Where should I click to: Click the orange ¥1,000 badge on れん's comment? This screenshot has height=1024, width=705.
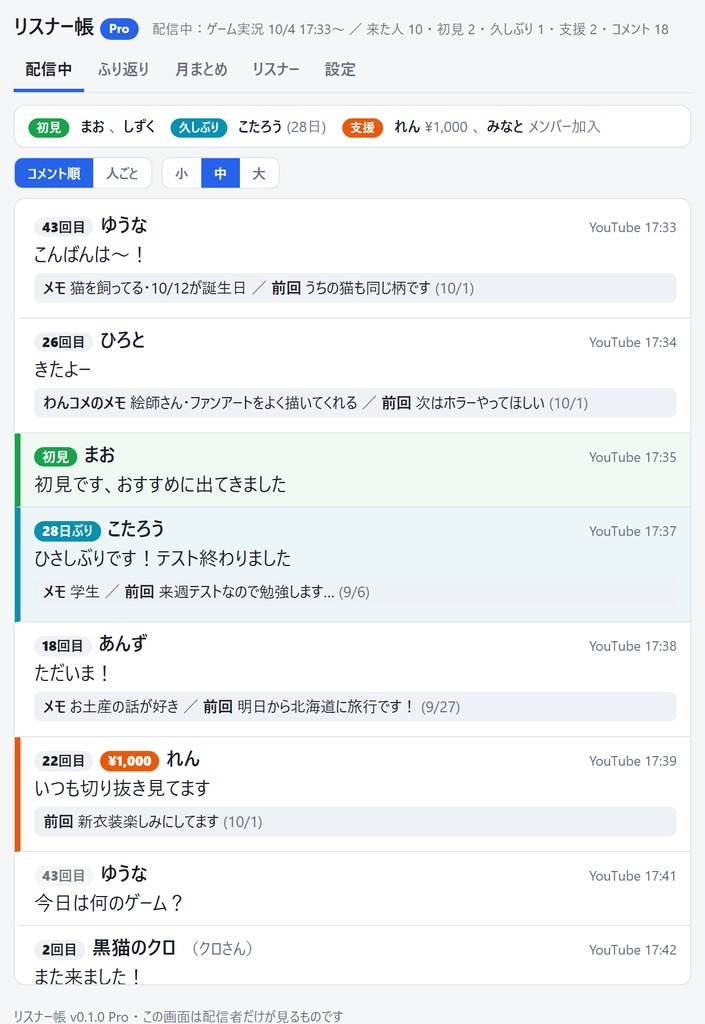[130, 760]
